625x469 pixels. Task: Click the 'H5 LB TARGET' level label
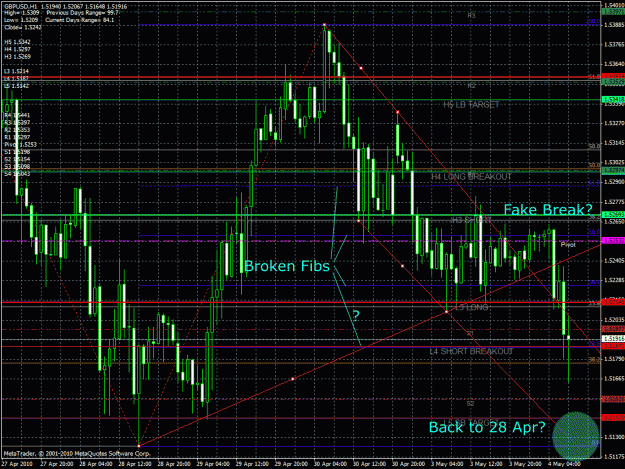point(471,105)
